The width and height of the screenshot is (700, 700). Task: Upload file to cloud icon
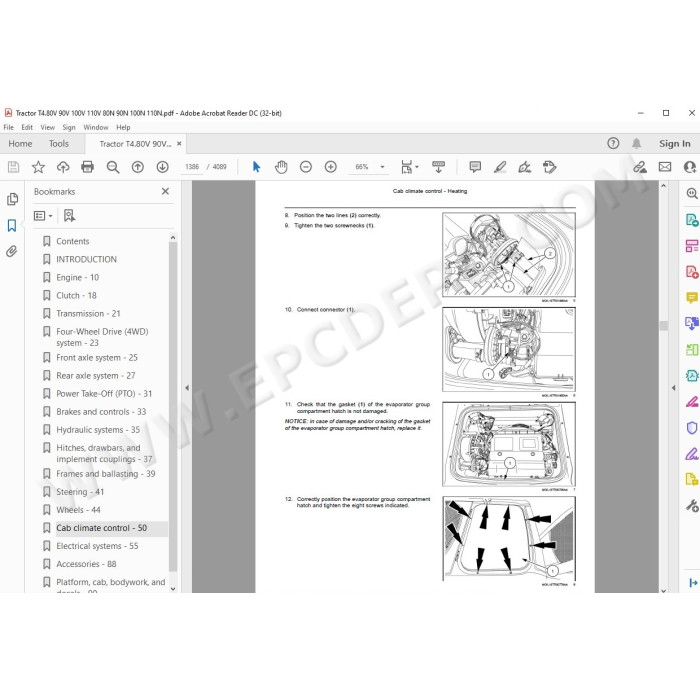coord(63,167)
